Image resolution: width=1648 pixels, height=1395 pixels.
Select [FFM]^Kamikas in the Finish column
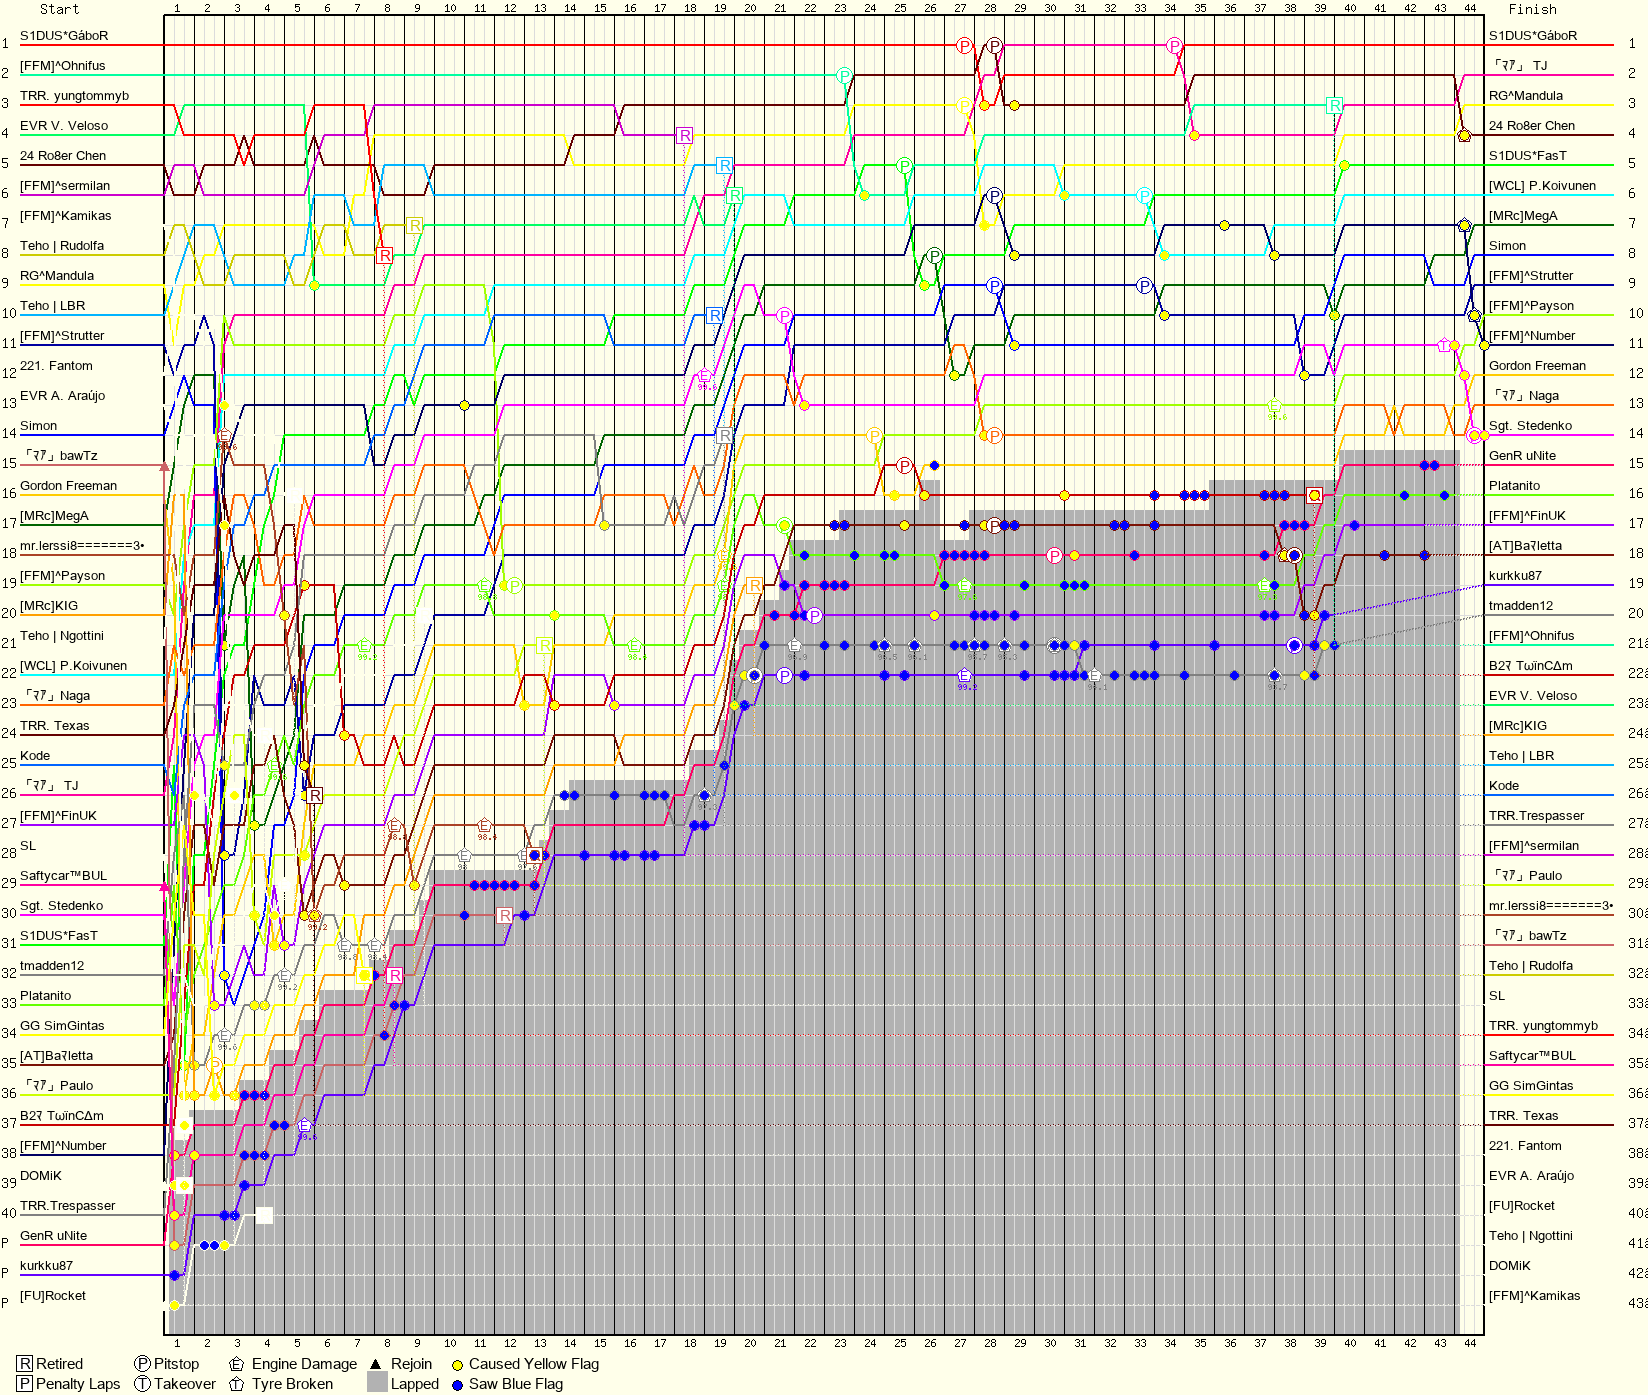(x=1535, y=1296)
